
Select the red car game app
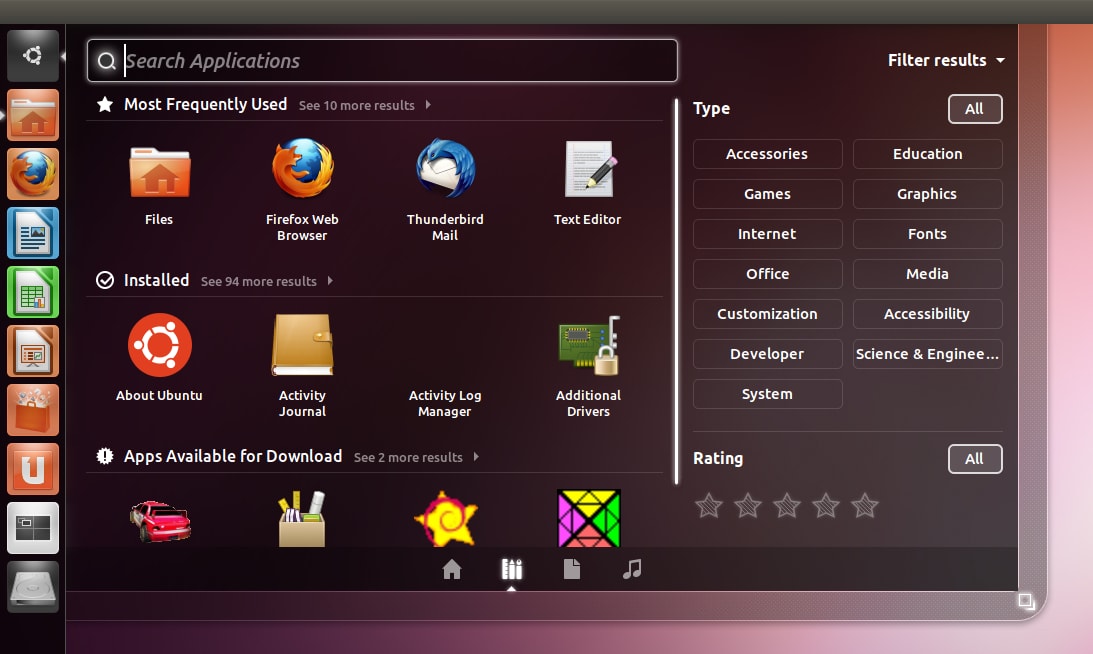click(160, 520)
